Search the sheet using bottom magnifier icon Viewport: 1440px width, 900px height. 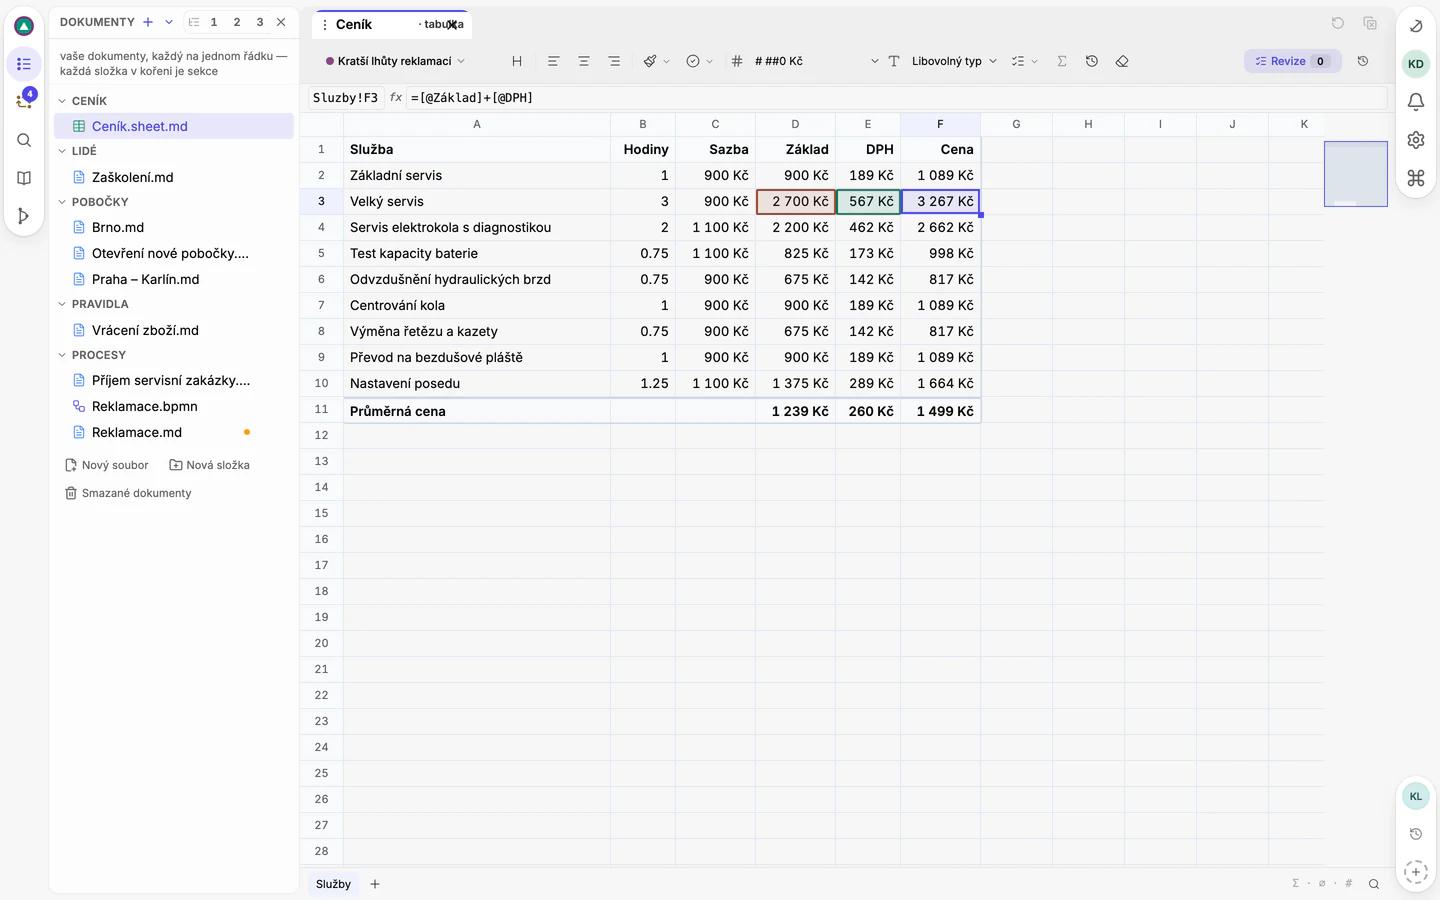[1374, 884]
